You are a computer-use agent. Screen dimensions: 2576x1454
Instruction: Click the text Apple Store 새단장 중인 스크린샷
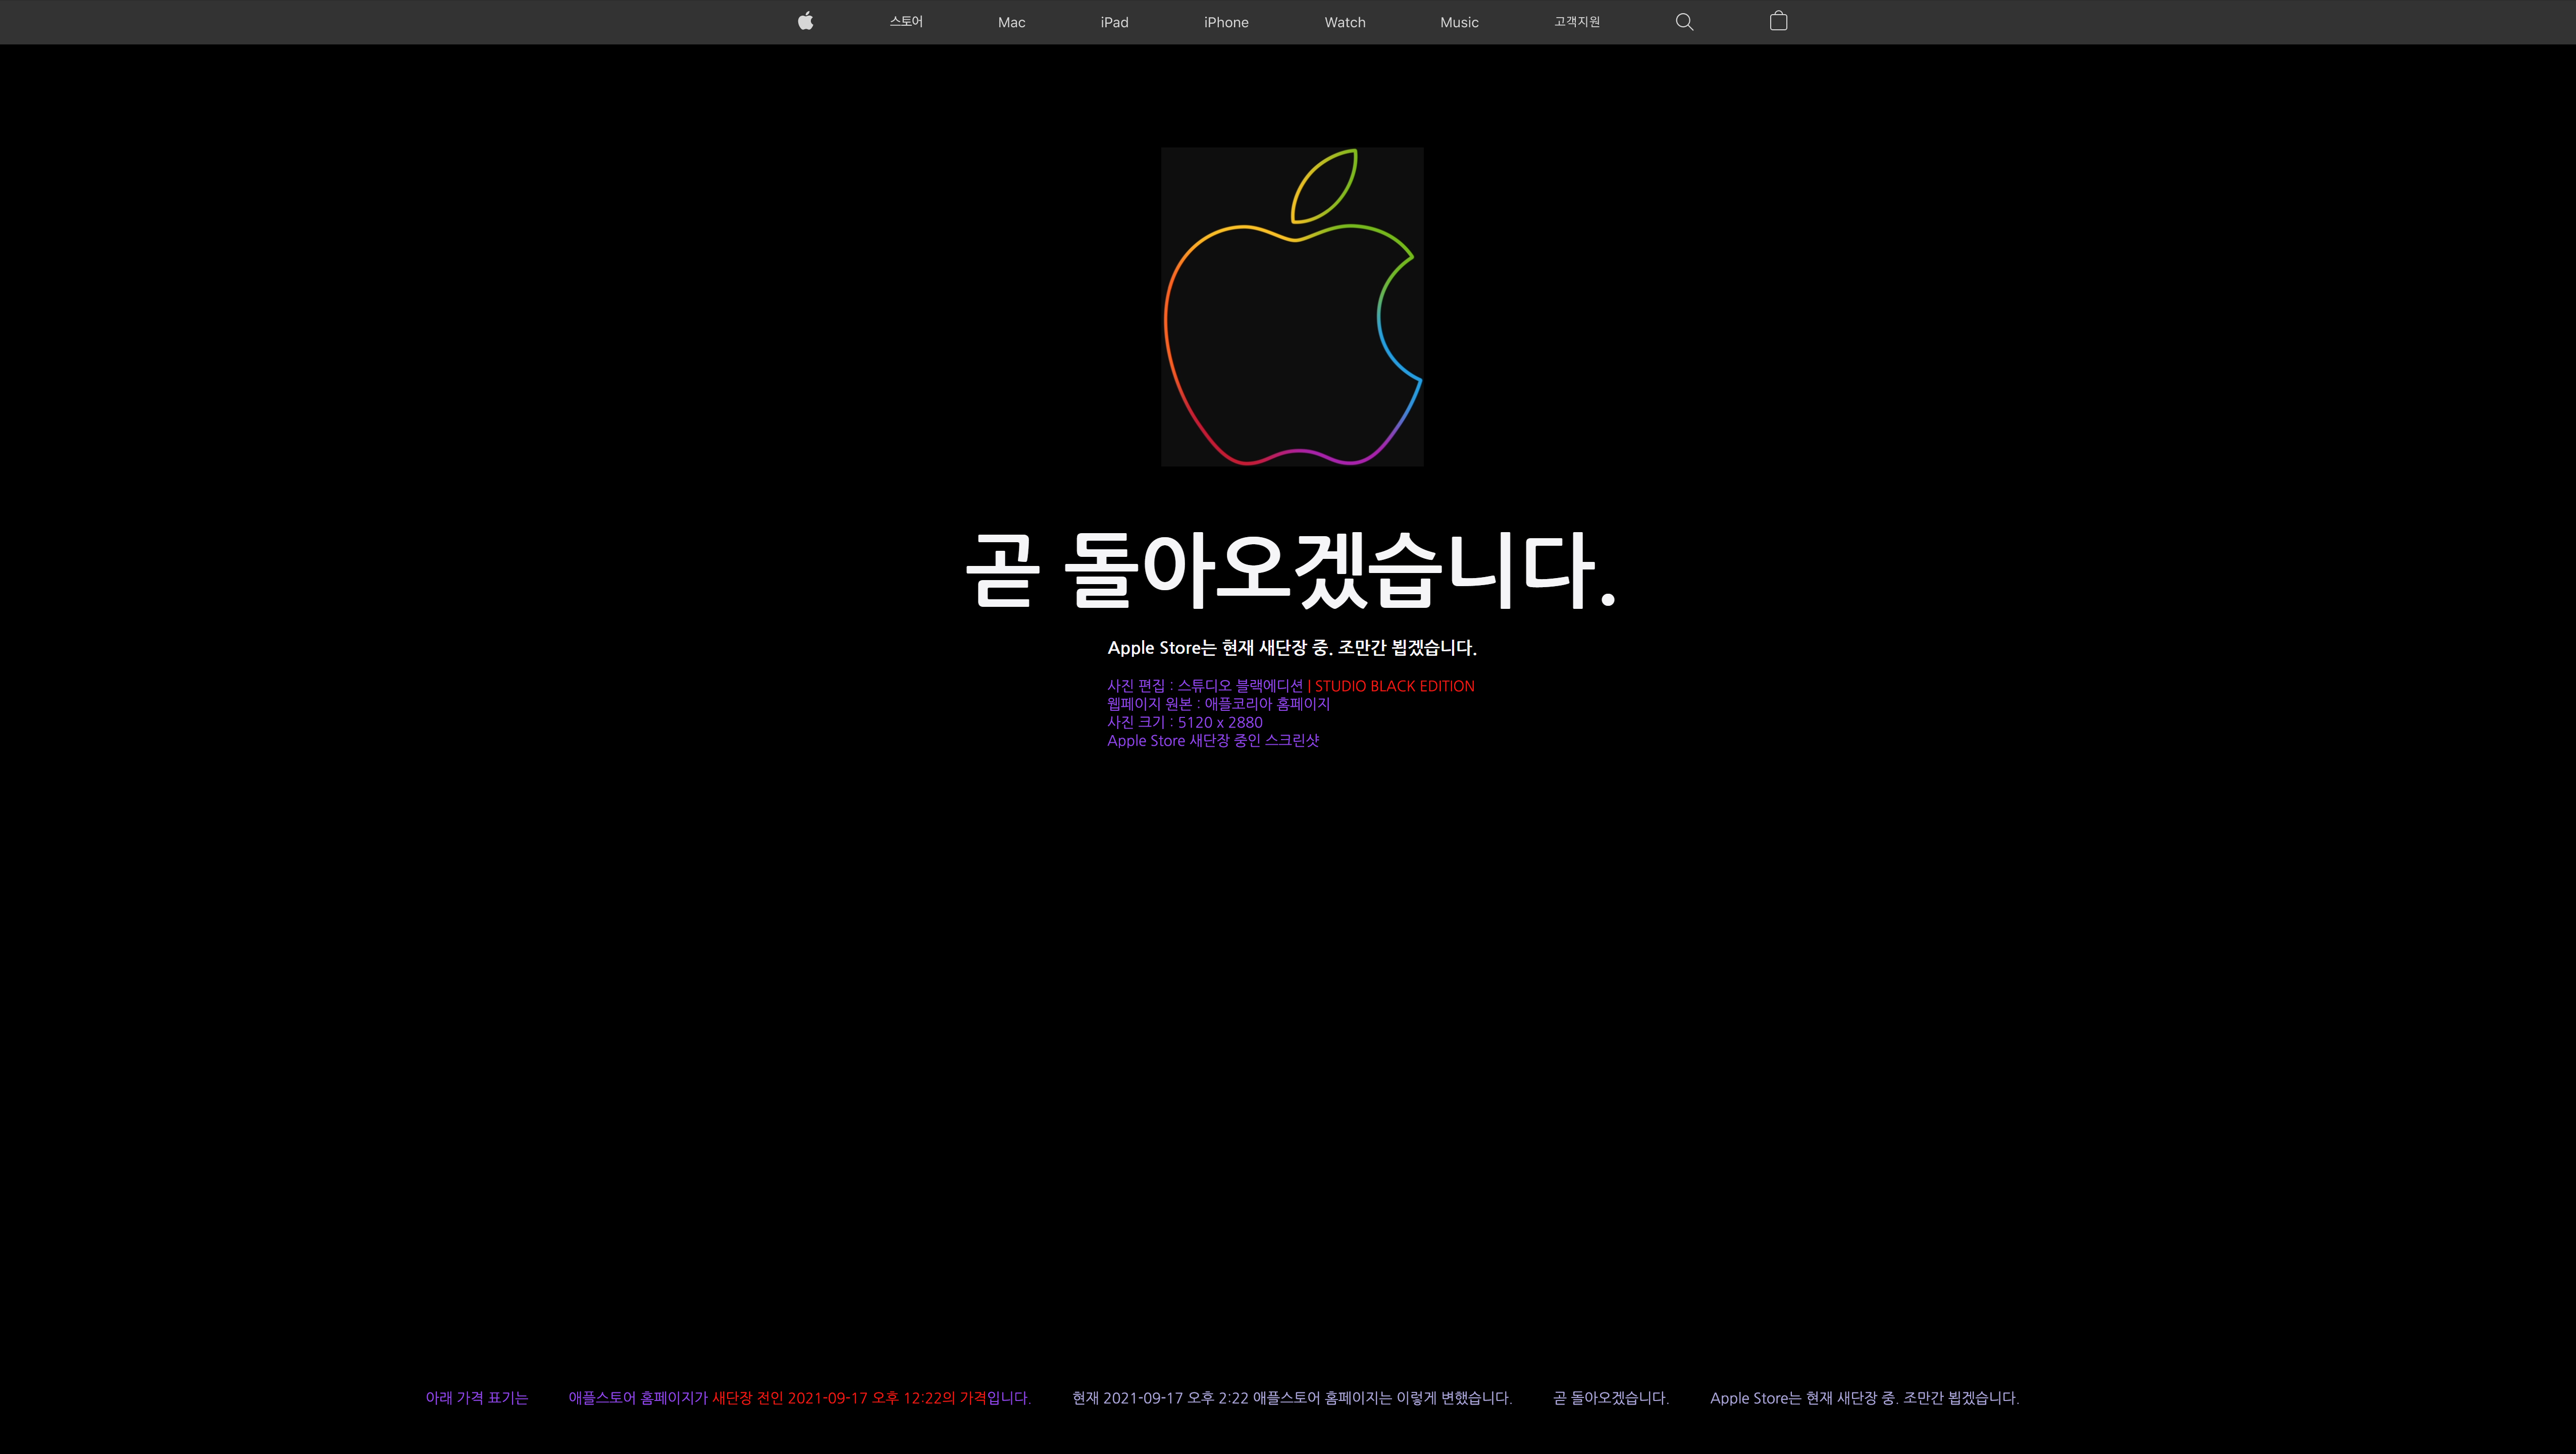[x=1213, y=741]
